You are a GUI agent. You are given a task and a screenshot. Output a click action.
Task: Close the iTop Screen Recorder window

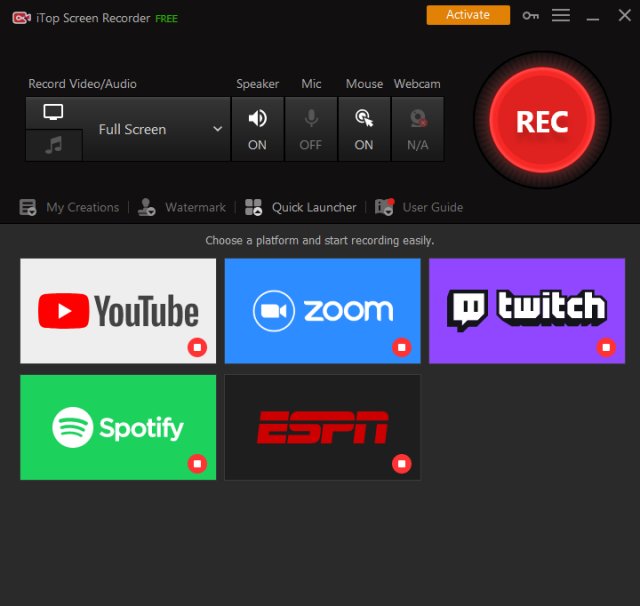click(x=624, y=16)
